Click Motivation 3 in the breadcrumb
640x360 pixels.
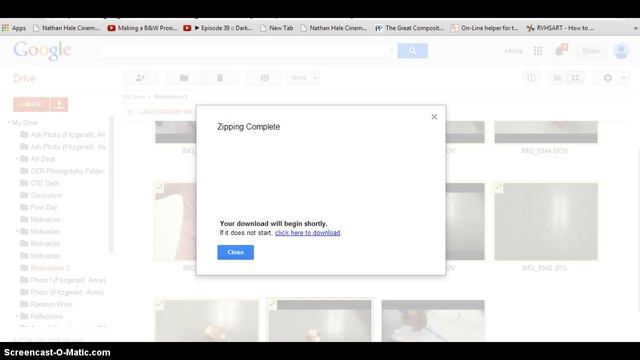(x=171, y=97)
